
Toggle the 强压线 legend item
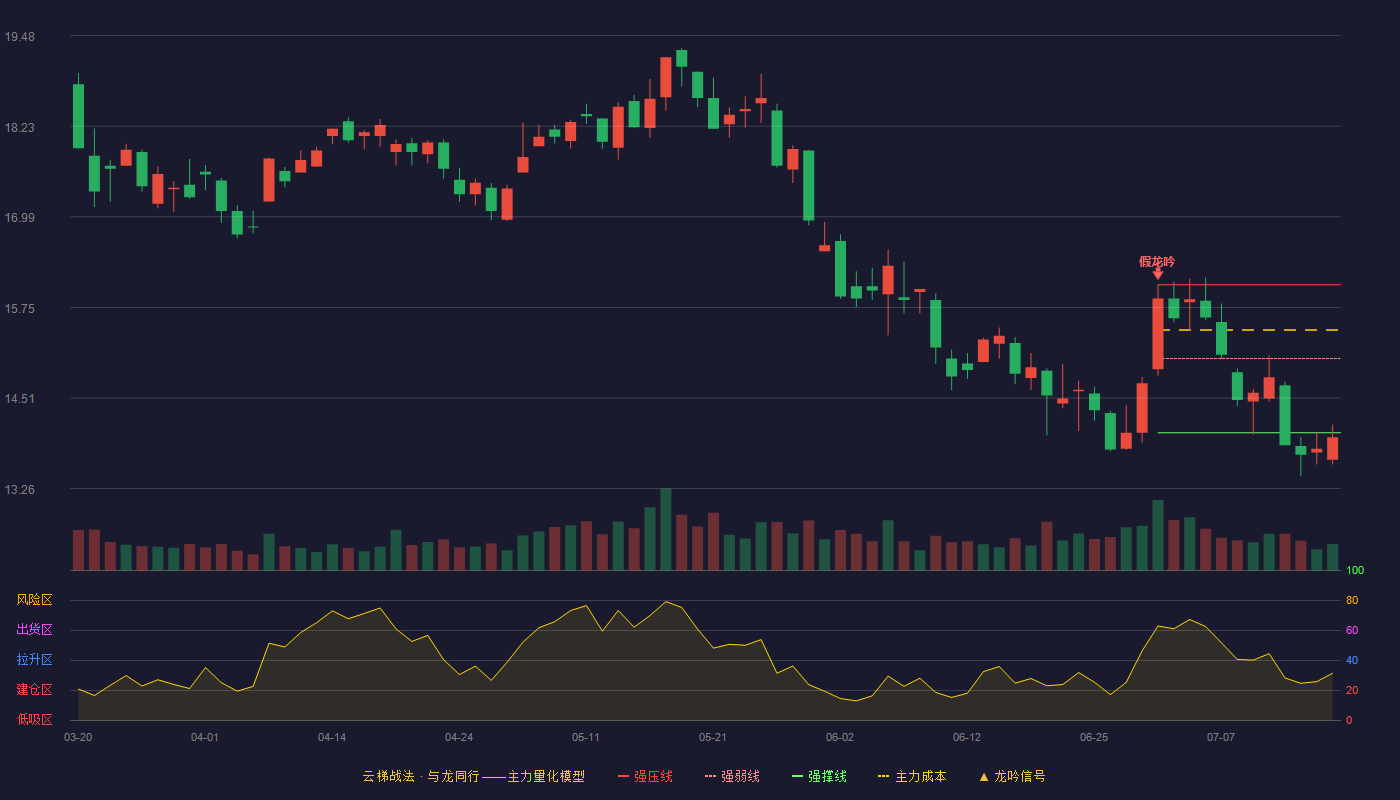[645, 776]
